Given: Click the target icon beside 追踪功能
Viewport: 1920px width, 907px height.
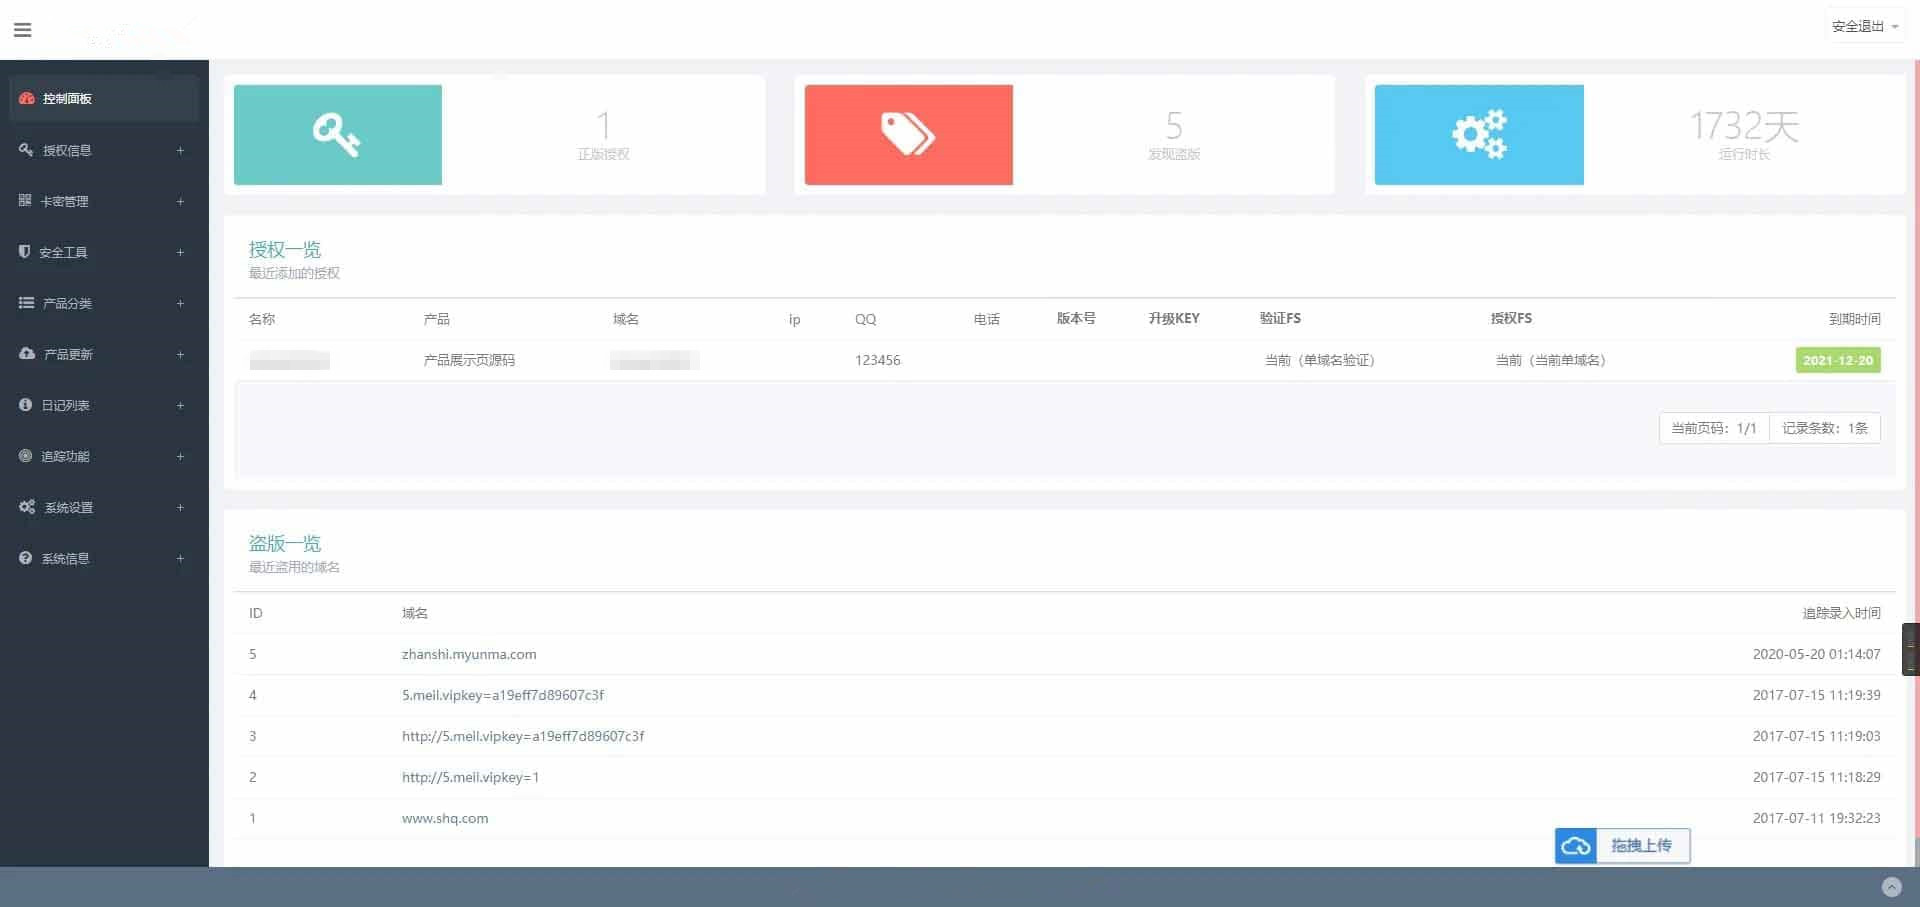Looking at the screenshot, I should [26, 455].
